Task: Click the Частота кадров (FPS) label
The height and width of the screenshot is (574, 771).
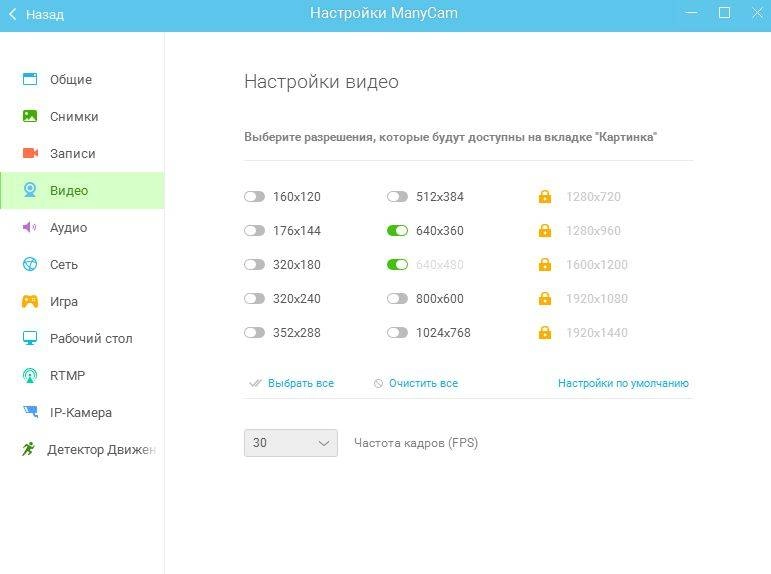Action: [416, 443]
